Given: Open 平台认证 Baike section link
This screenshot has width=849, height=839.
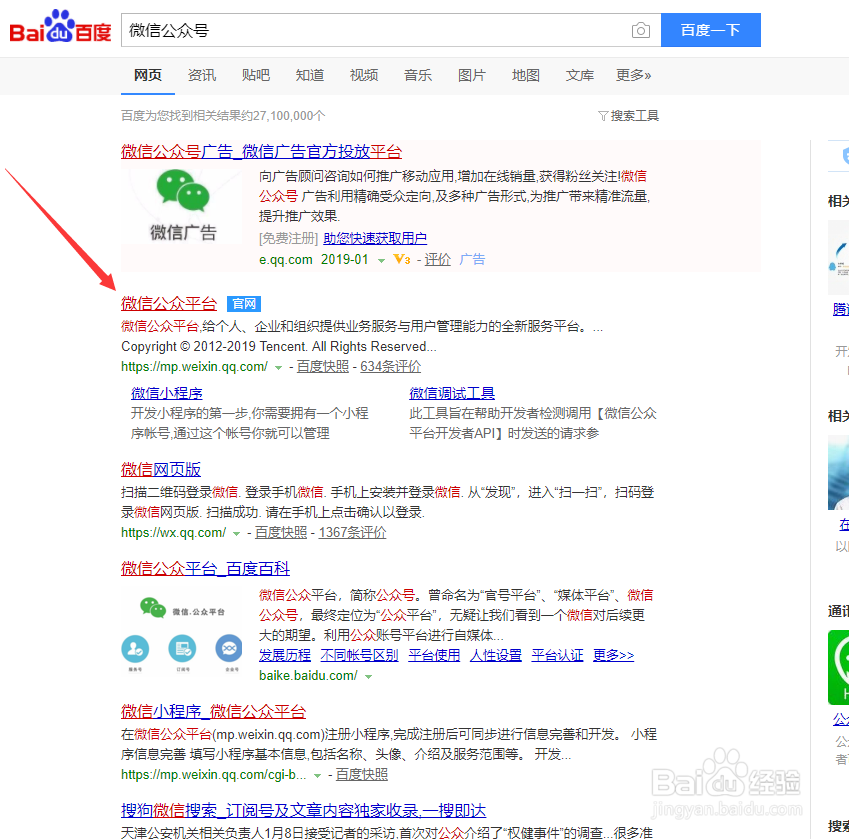Looking at the screenshot, I should pos(558,656).
